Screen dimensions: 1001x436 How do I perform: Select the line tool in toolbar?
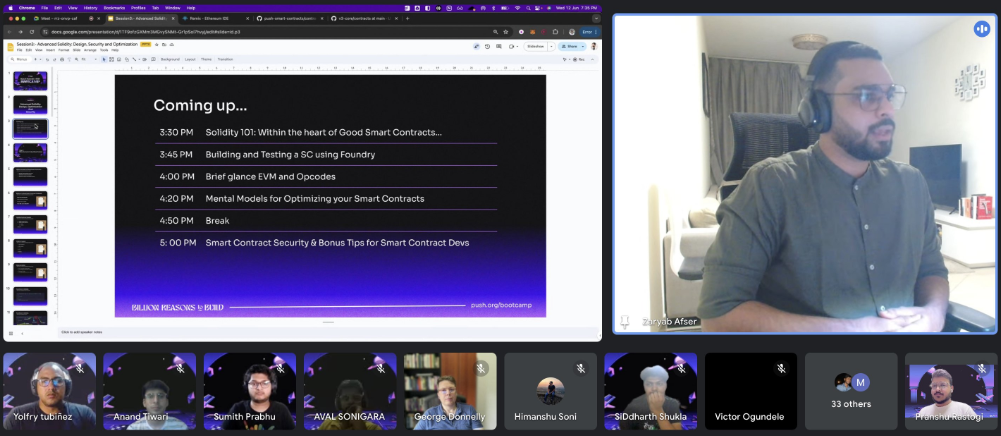(x=134, y=59)
